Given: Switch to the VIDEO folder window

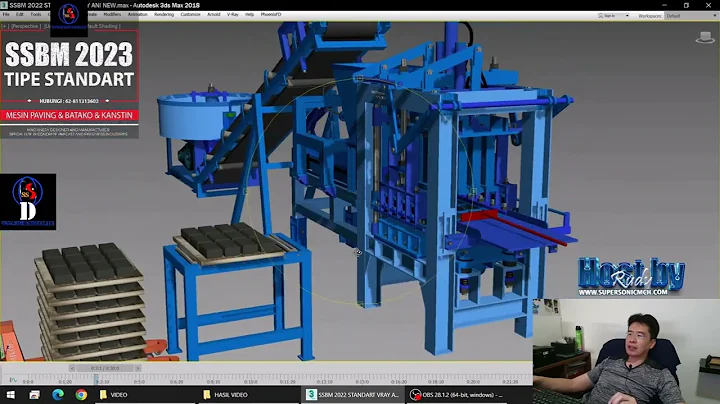Looking at the screenshot, I should 146,395.
